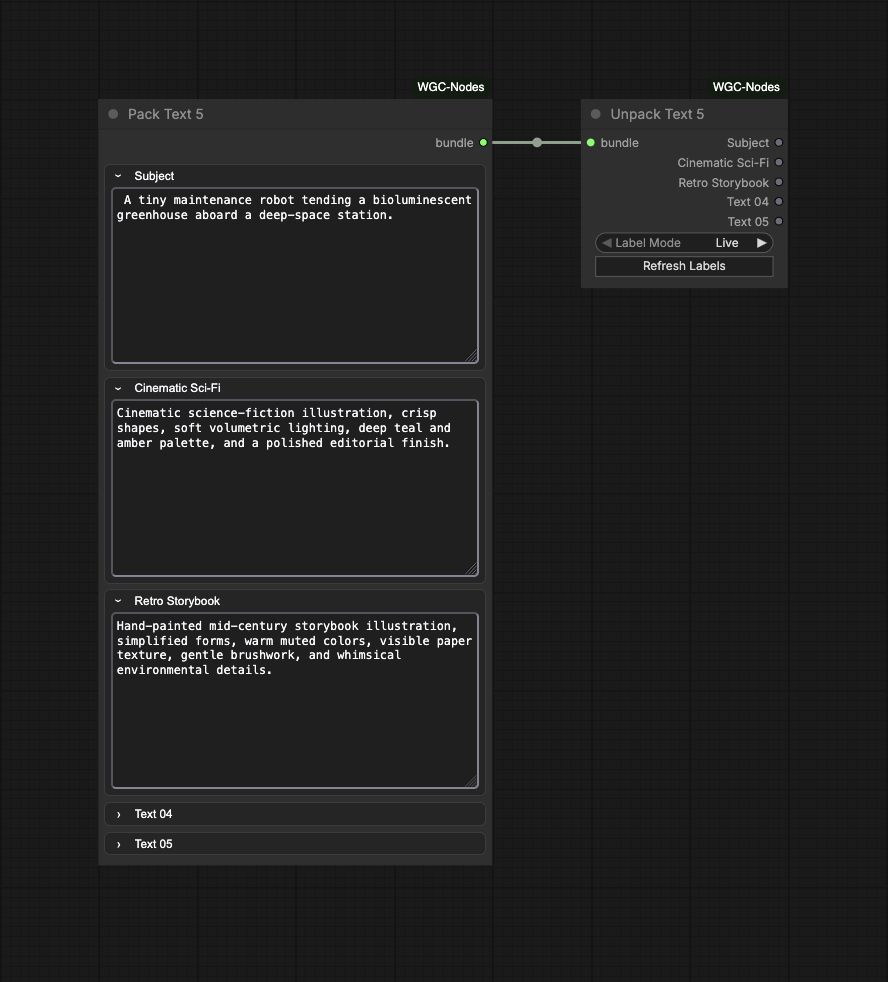Click the Text 05 output socket
This screenshot has height=982, width=888.
(779, 221)
